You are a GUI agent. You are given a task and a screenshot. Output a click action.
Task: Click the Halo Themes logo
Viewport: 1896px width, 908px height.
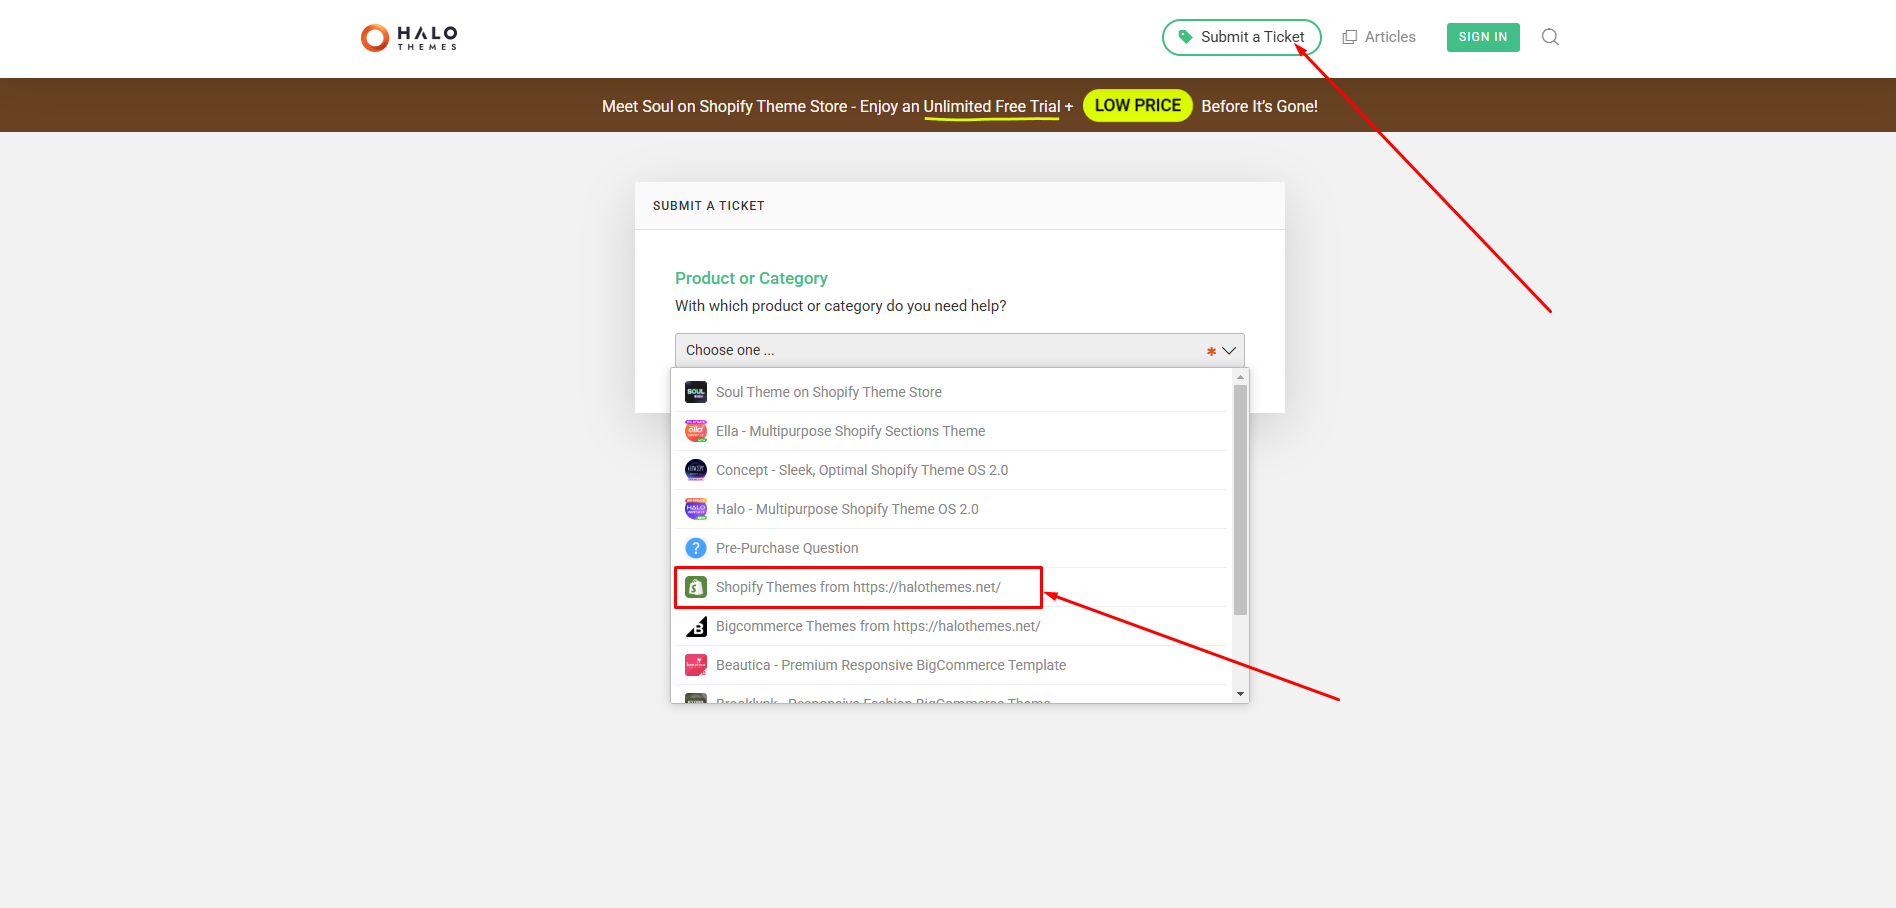tap(409, 38)
